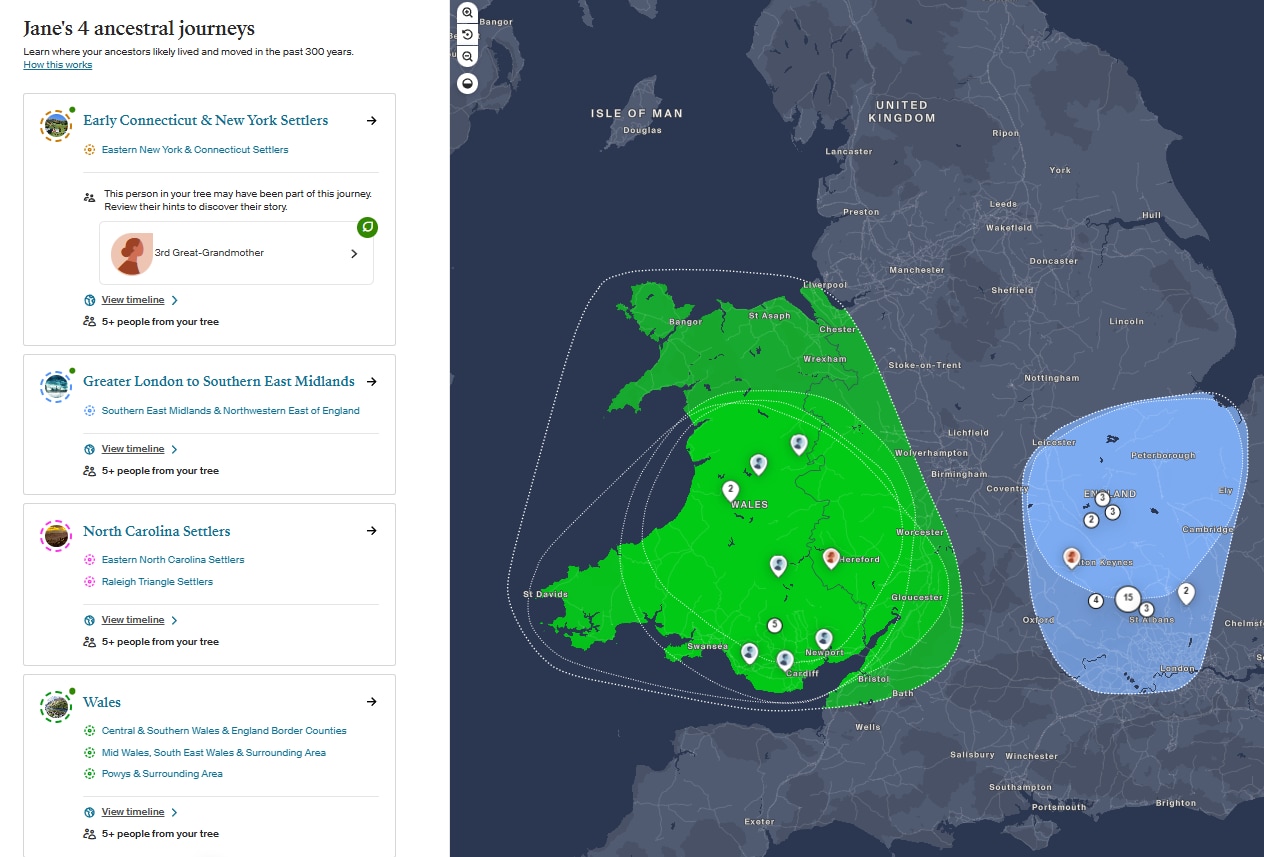Click the cluster marker labeled 15
Screen dimensions: 1264x857
(x=1128, y=598)
